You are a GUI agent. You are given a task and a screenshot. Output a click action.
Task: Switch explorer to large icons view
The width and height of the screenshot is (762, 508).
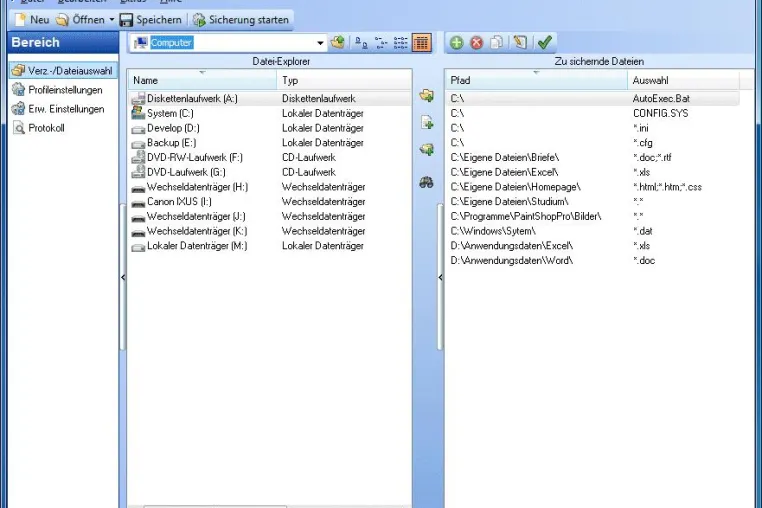tap(361, 43)
